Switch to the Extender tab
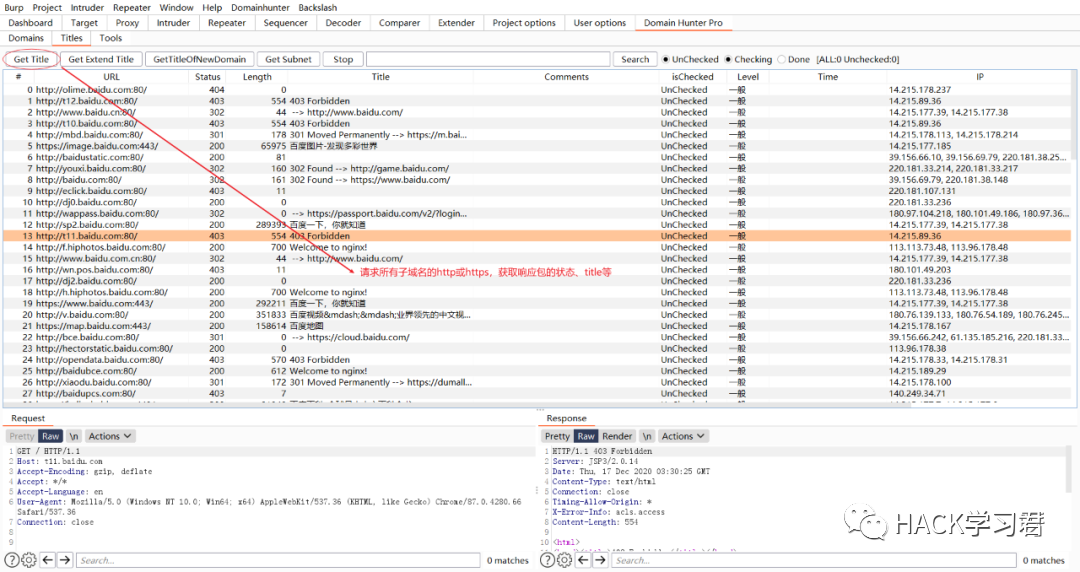The width and height of the screenshot is (1080, 572). coord(457,23)
